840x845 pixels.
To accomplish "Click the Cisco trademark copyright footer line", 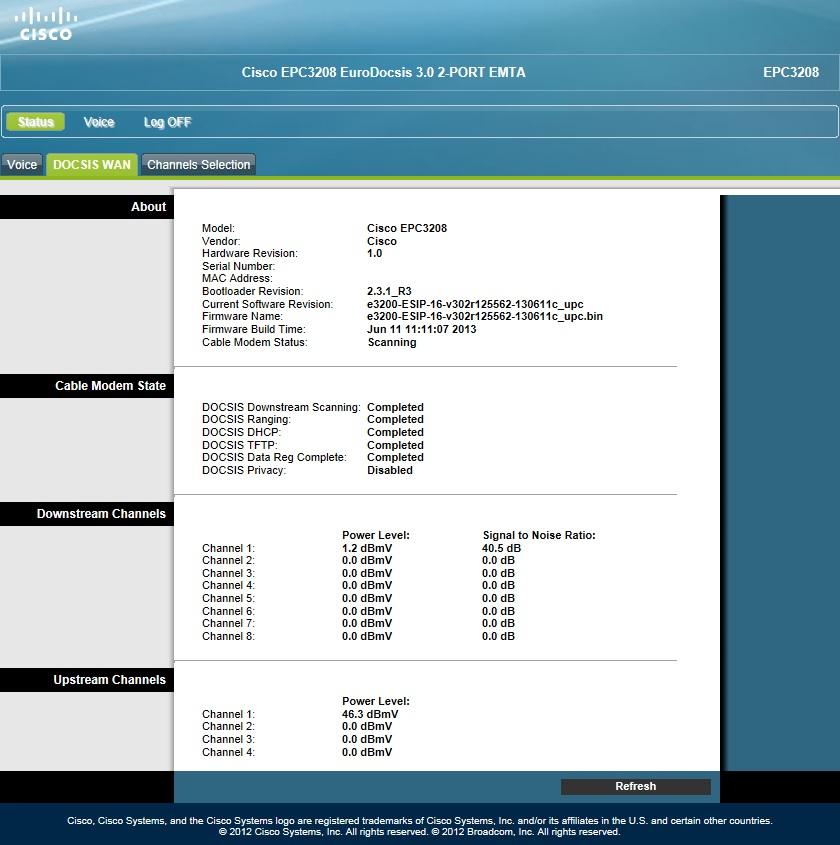I will coord(420,820).
